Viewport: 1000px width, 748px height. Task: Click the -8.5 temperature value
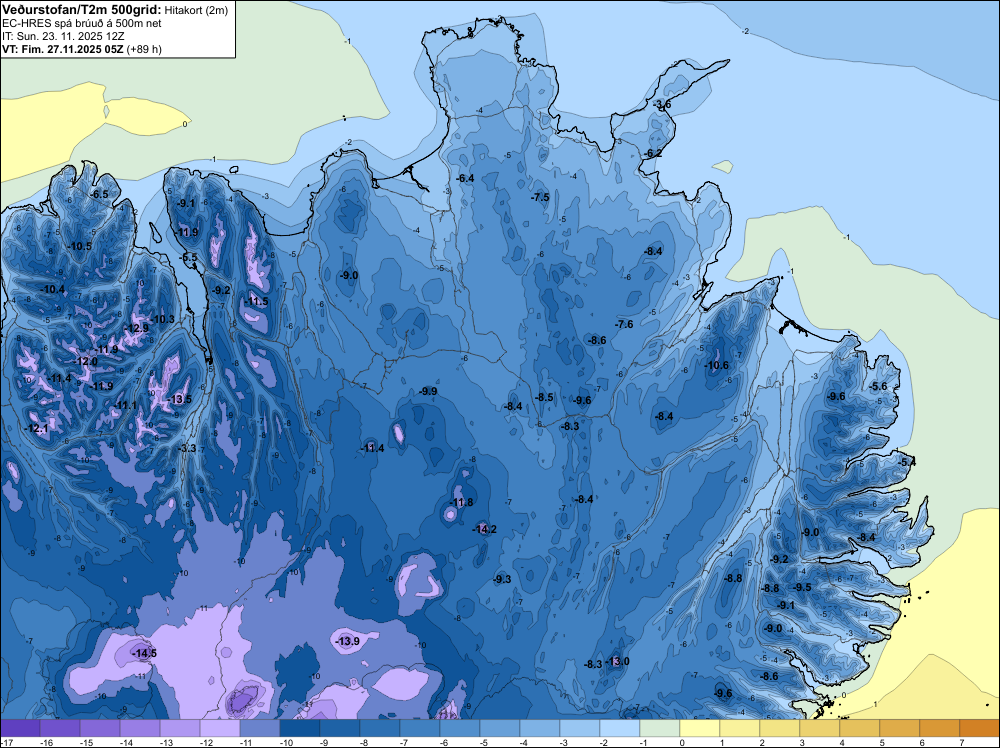(x=544, y=397)
